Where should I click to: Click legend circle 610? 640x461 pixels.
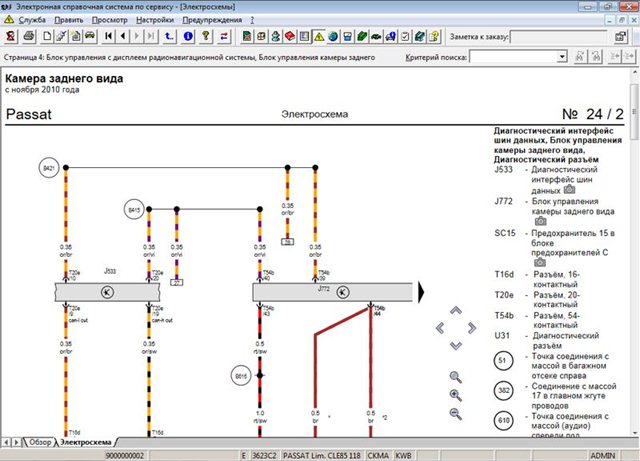[x=504, y=420]
